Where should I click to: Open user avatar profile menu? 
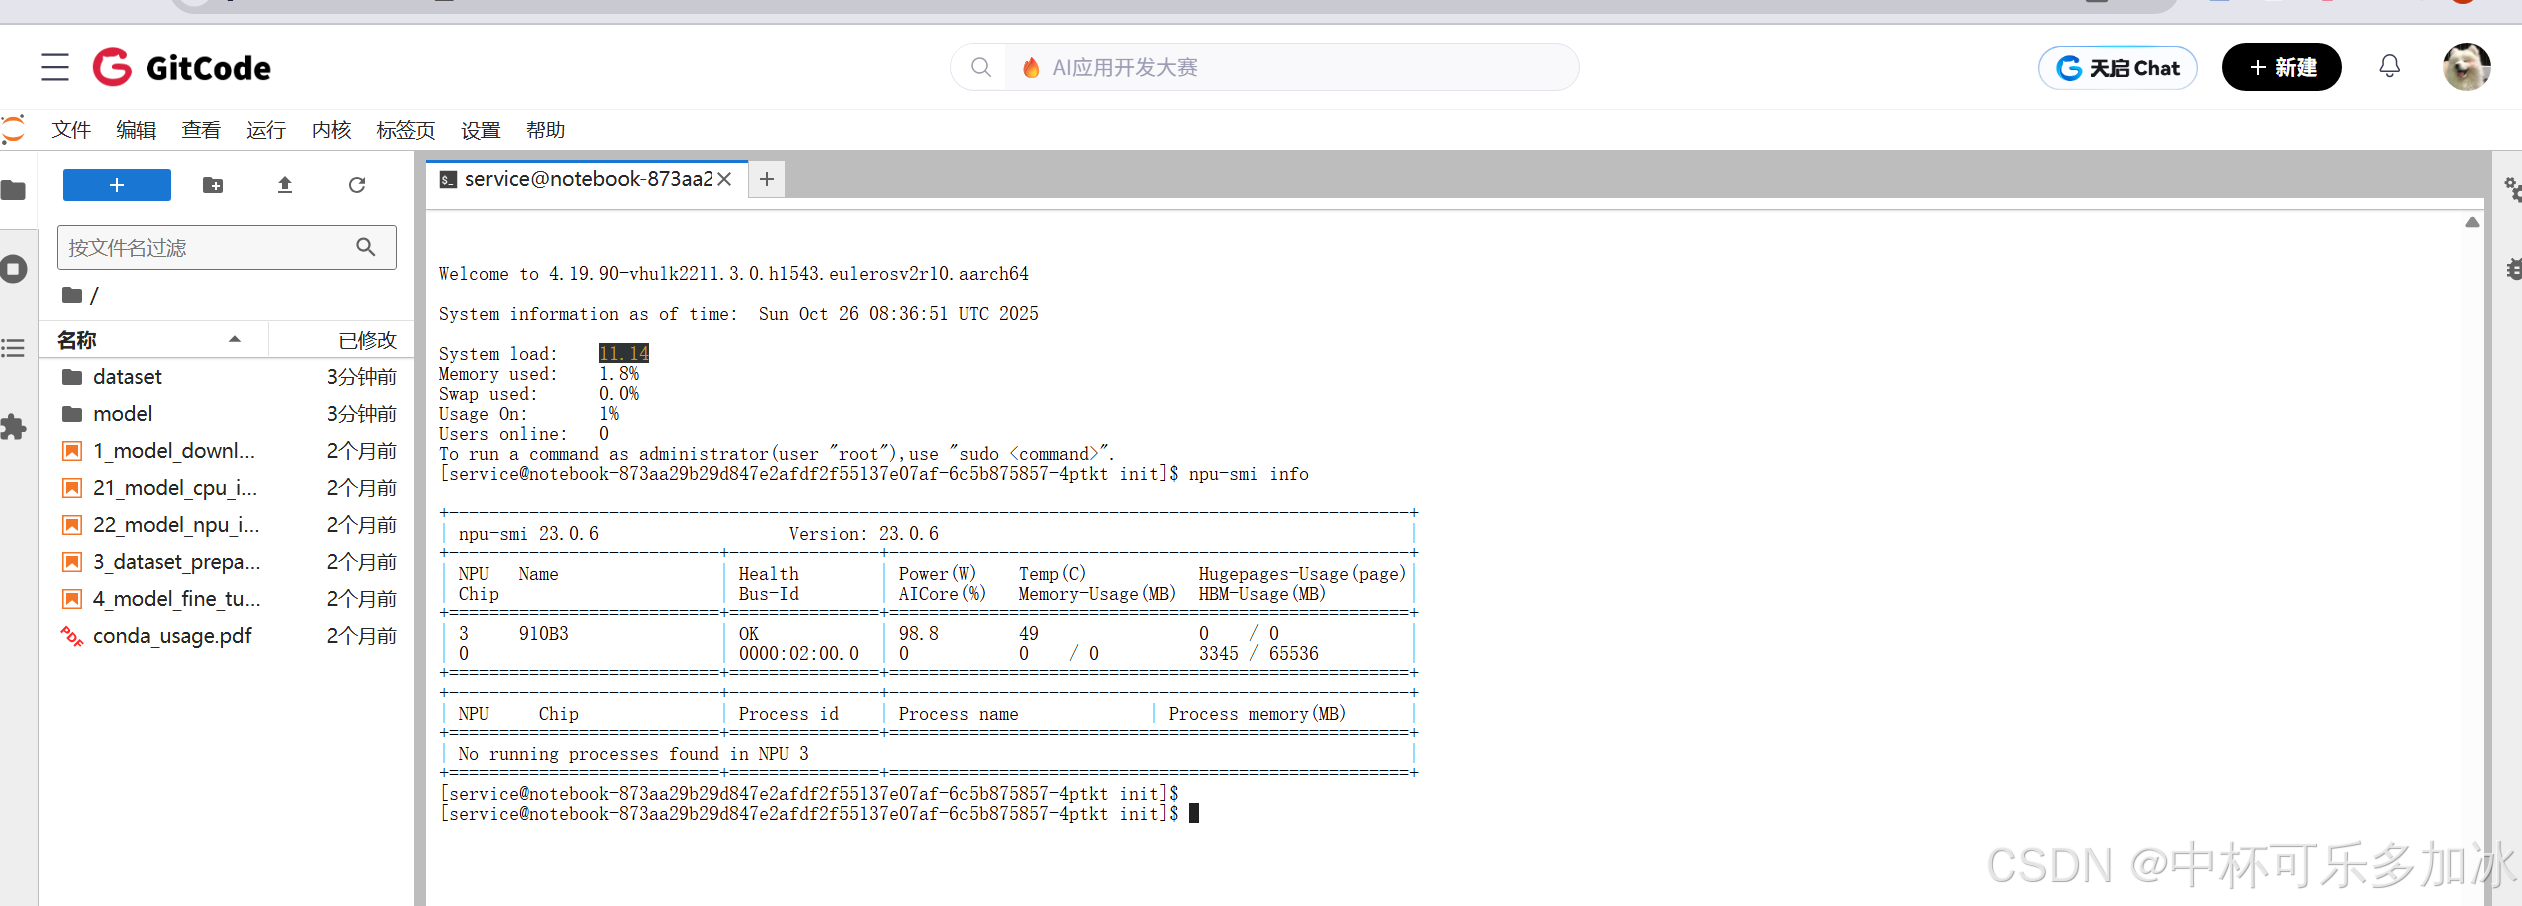[2466, 67]
